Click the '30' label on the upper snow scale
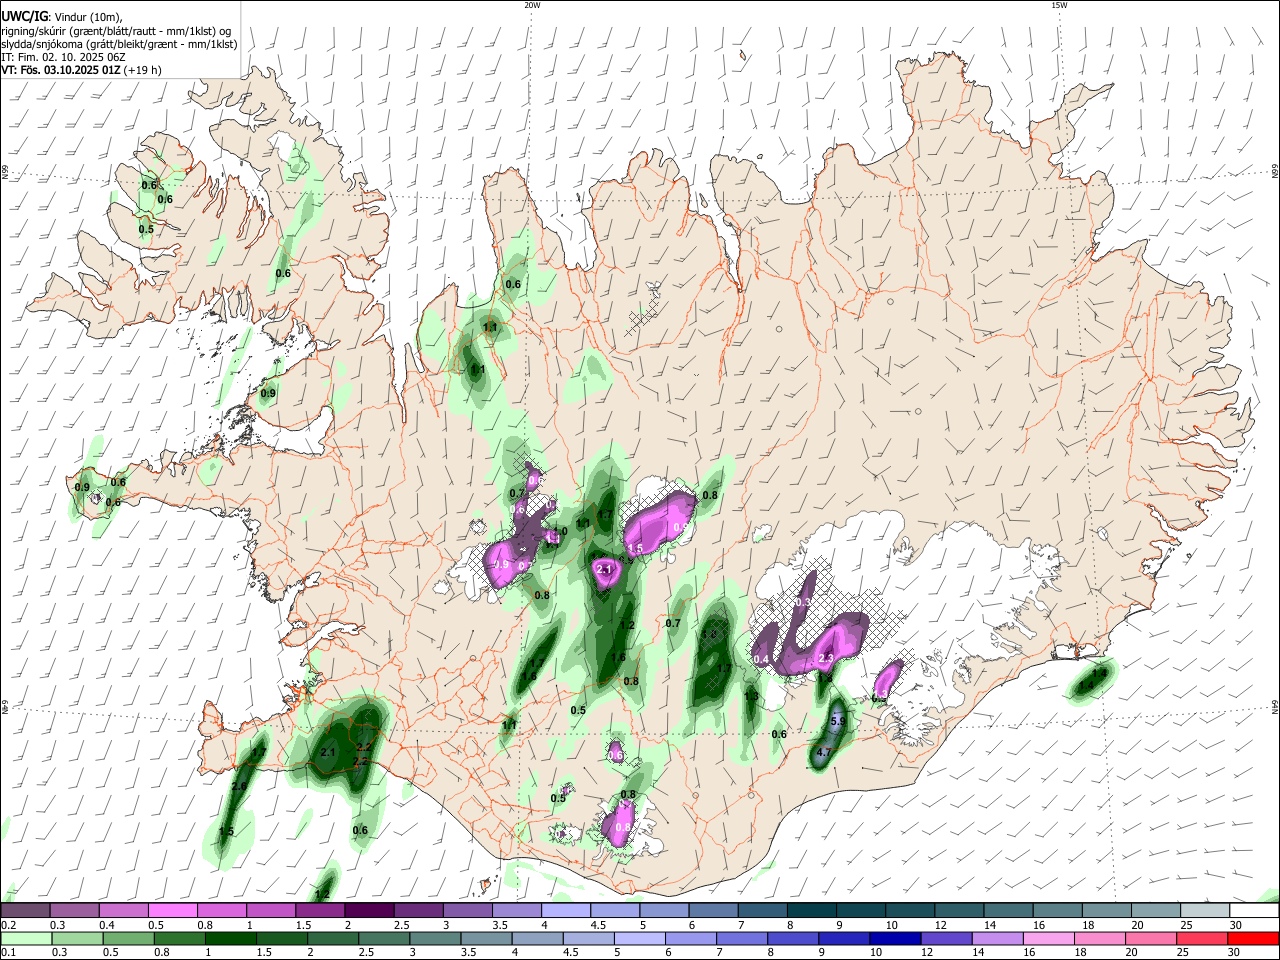Image resolution: width=1280 pixels, height=960 pixels. click(x=1234, y=925)
